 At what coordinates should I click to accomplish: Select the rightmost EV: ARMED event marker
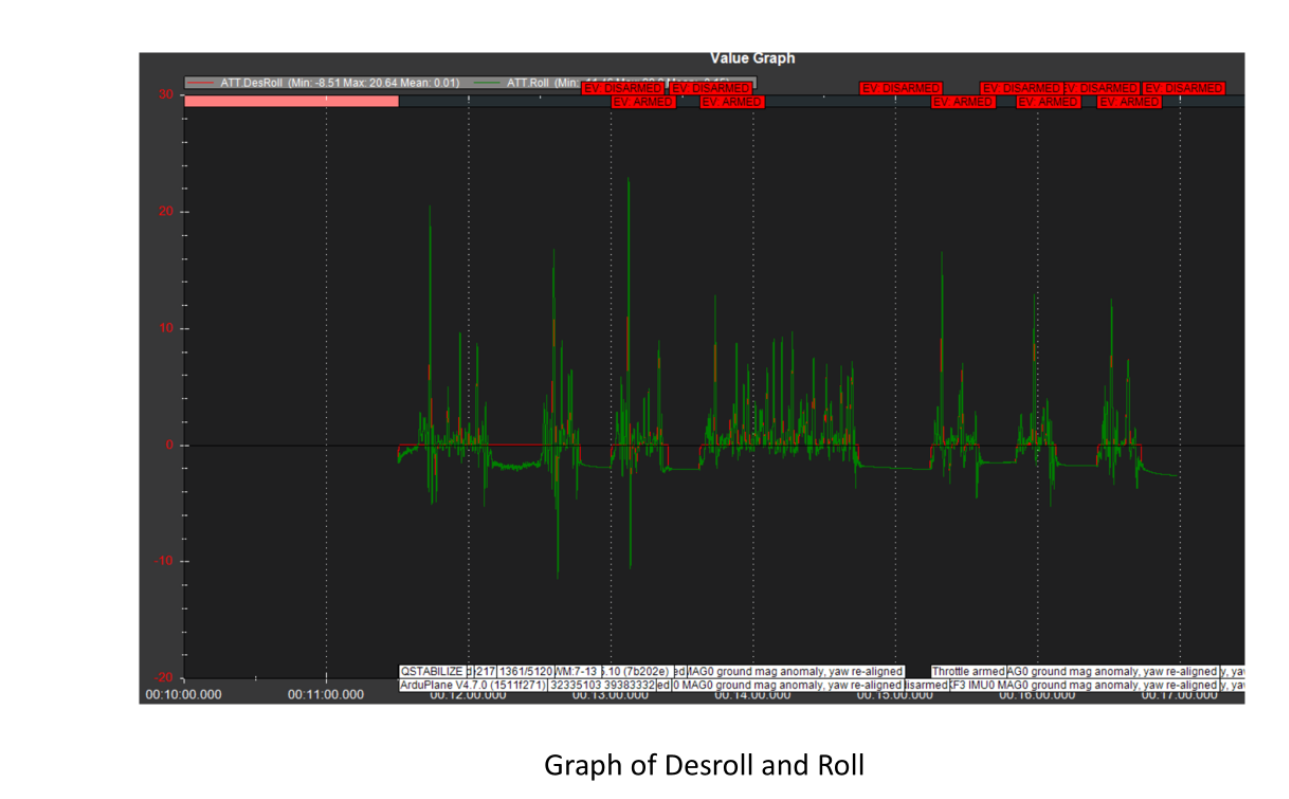1129,102
